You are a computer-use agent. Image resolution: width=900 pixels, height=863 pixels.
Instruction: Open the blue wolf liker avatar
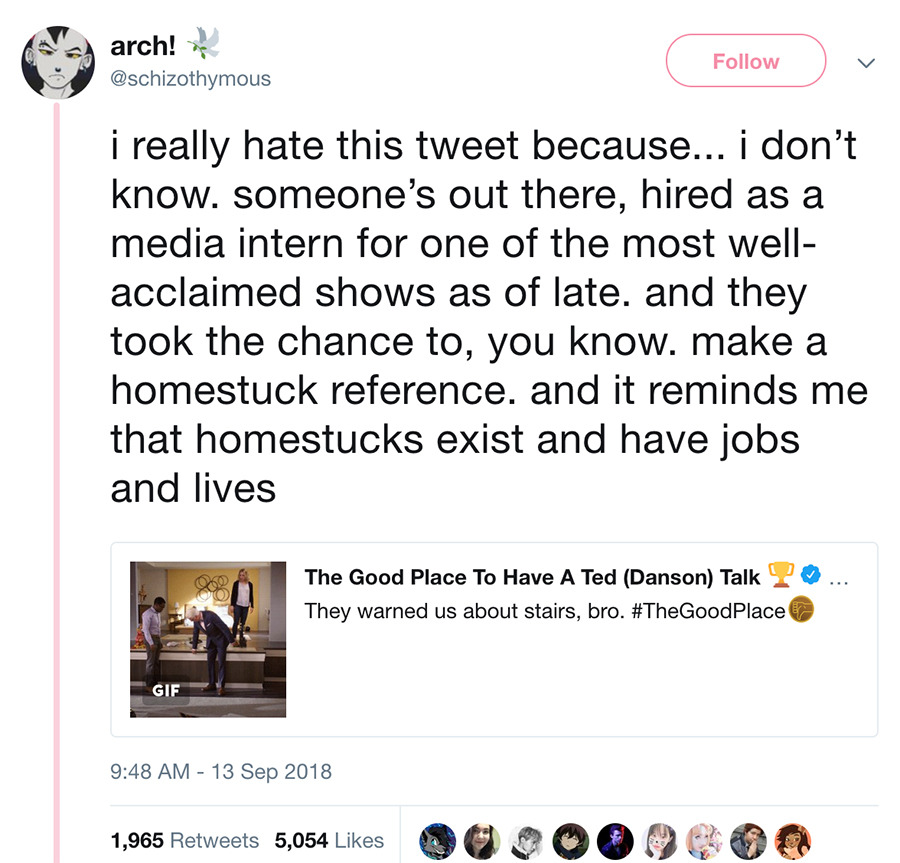pos(435,840)
